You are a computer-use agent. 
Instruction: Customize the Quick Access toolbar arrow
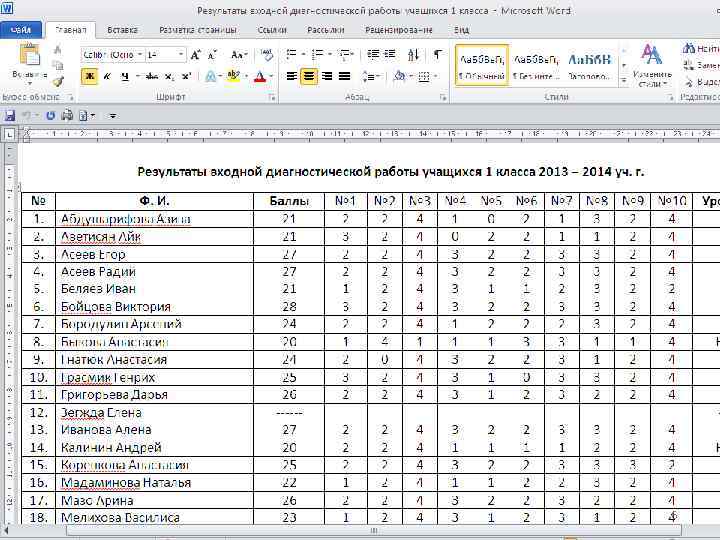[x=113, y=116]
